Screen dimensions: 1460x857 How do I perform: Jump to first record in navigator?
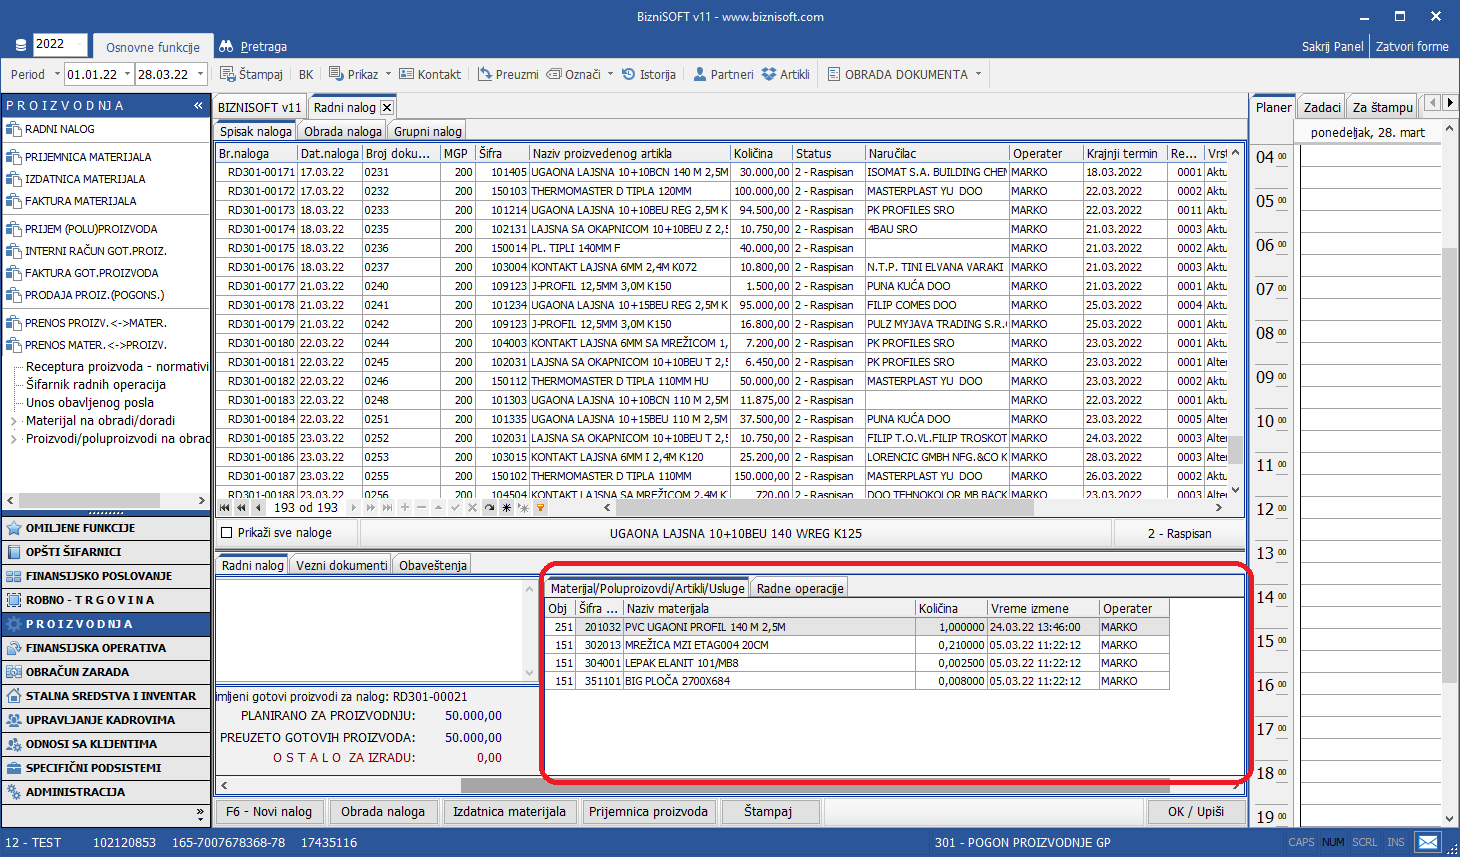point(225,508)
